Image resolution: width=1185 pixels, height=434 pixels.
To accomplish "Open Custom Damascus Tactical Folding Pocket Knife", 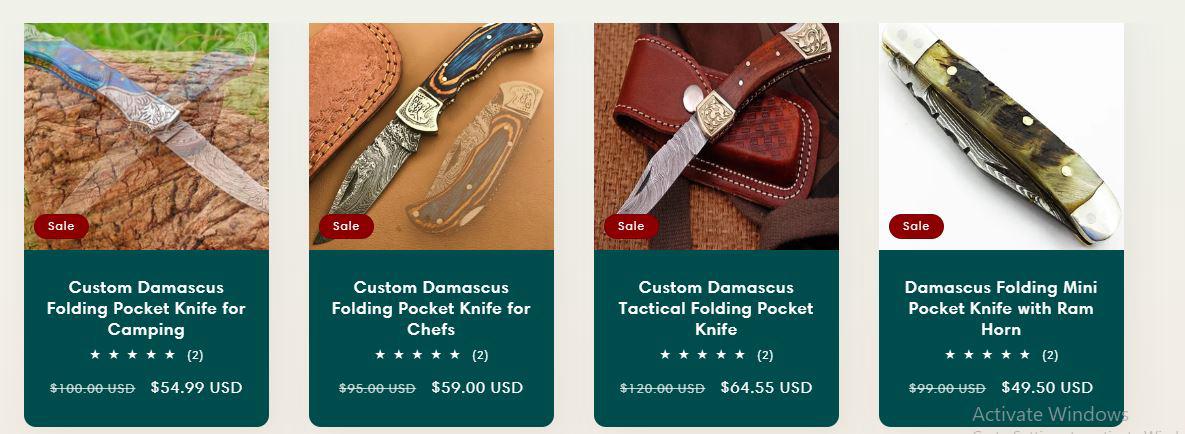I will (716, 308).
